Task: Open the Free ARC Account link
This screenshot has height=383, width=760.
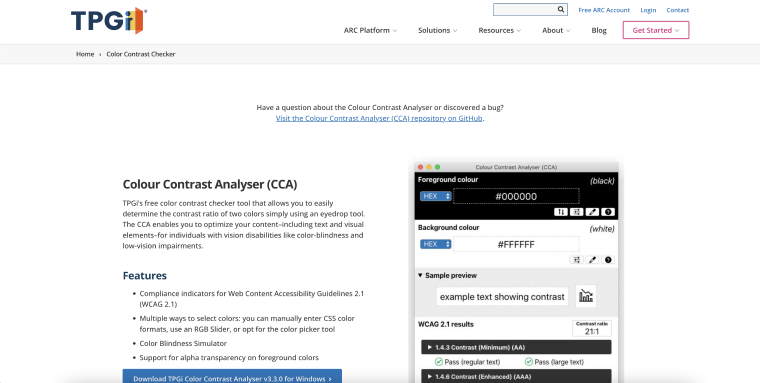Action: point(604,10)
